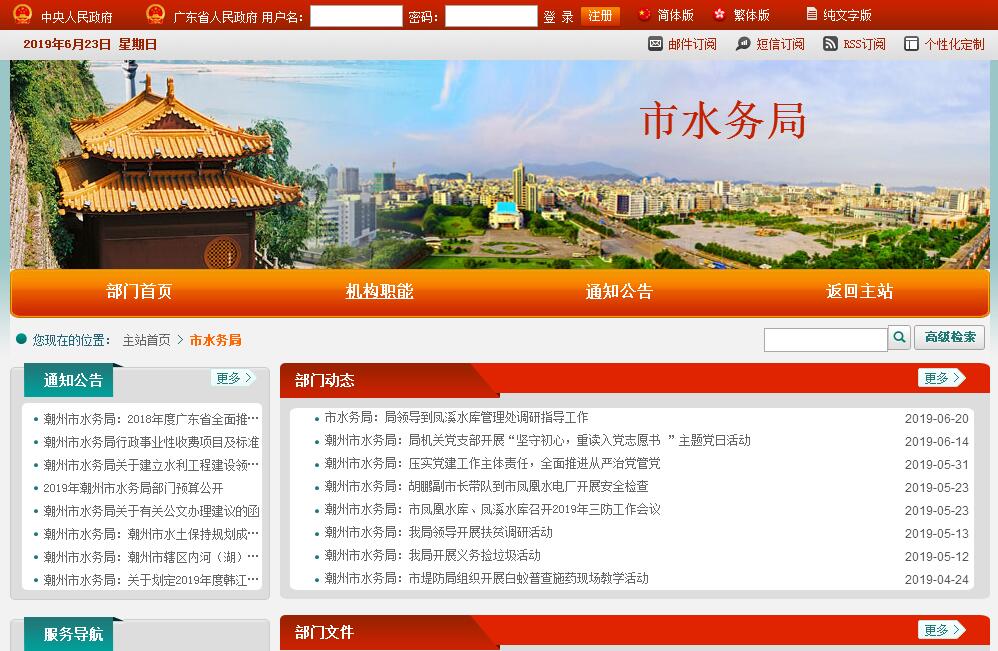This screenshot has width=998, height=651.
Task: Select the 返回主站 navigation item
Action: coord(859,292)
